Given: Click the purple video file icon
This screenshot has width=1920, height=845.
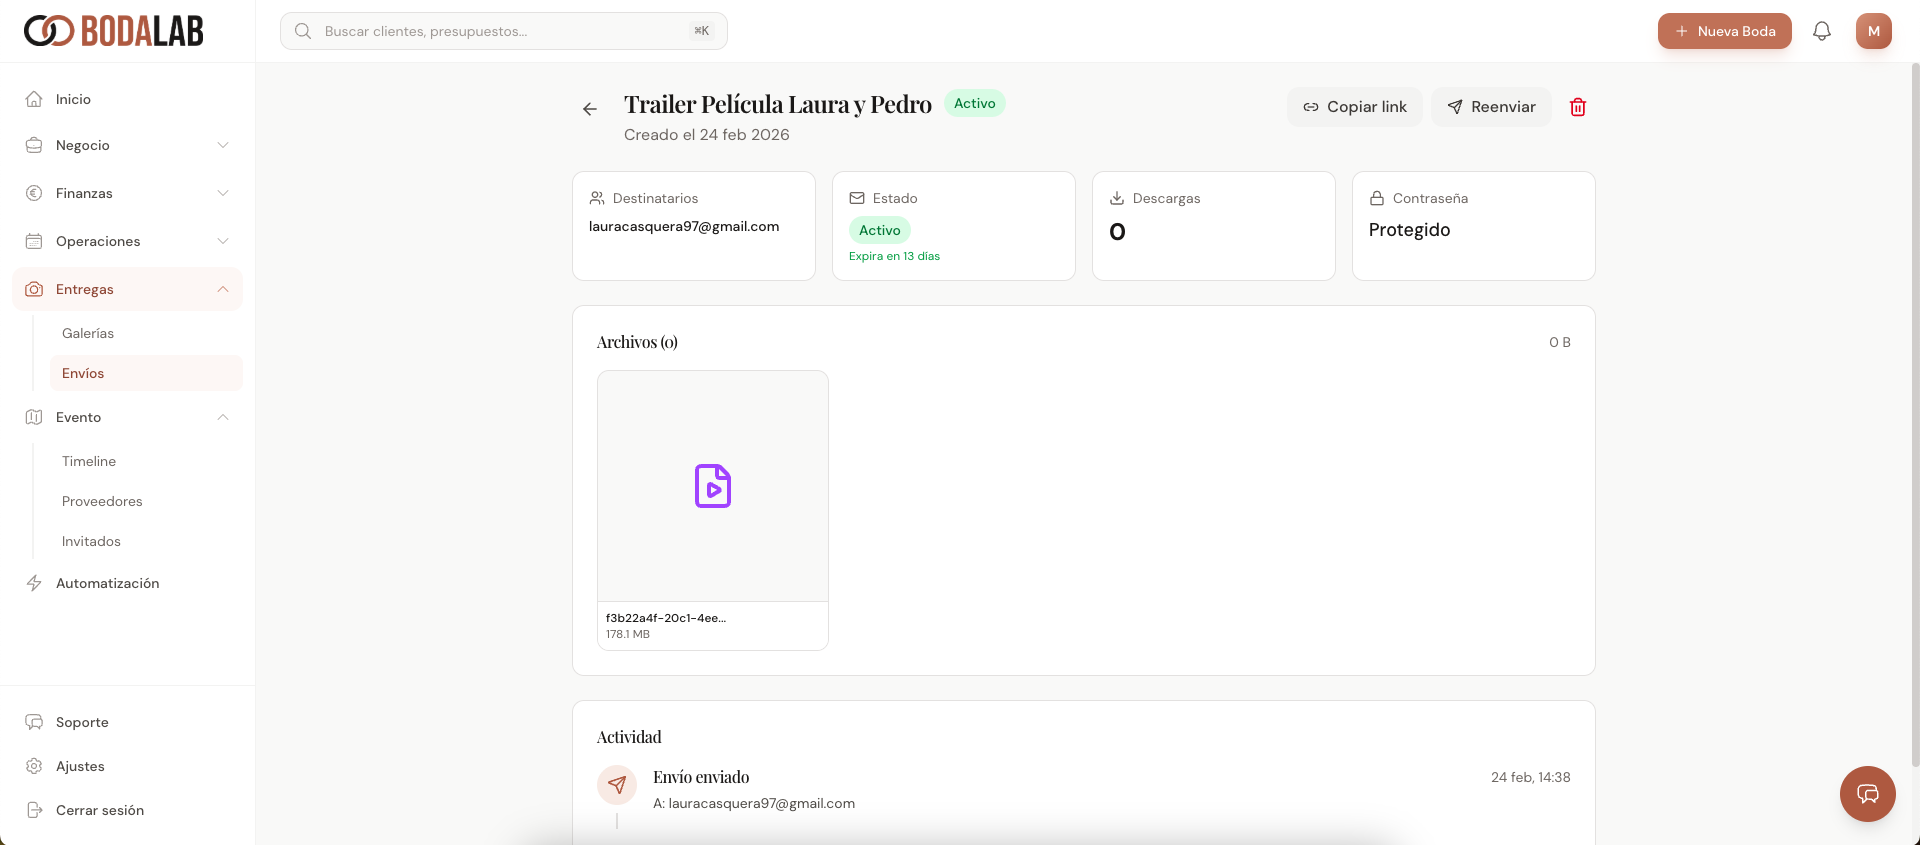Looking at the screenshot, I should coord(713,486).
